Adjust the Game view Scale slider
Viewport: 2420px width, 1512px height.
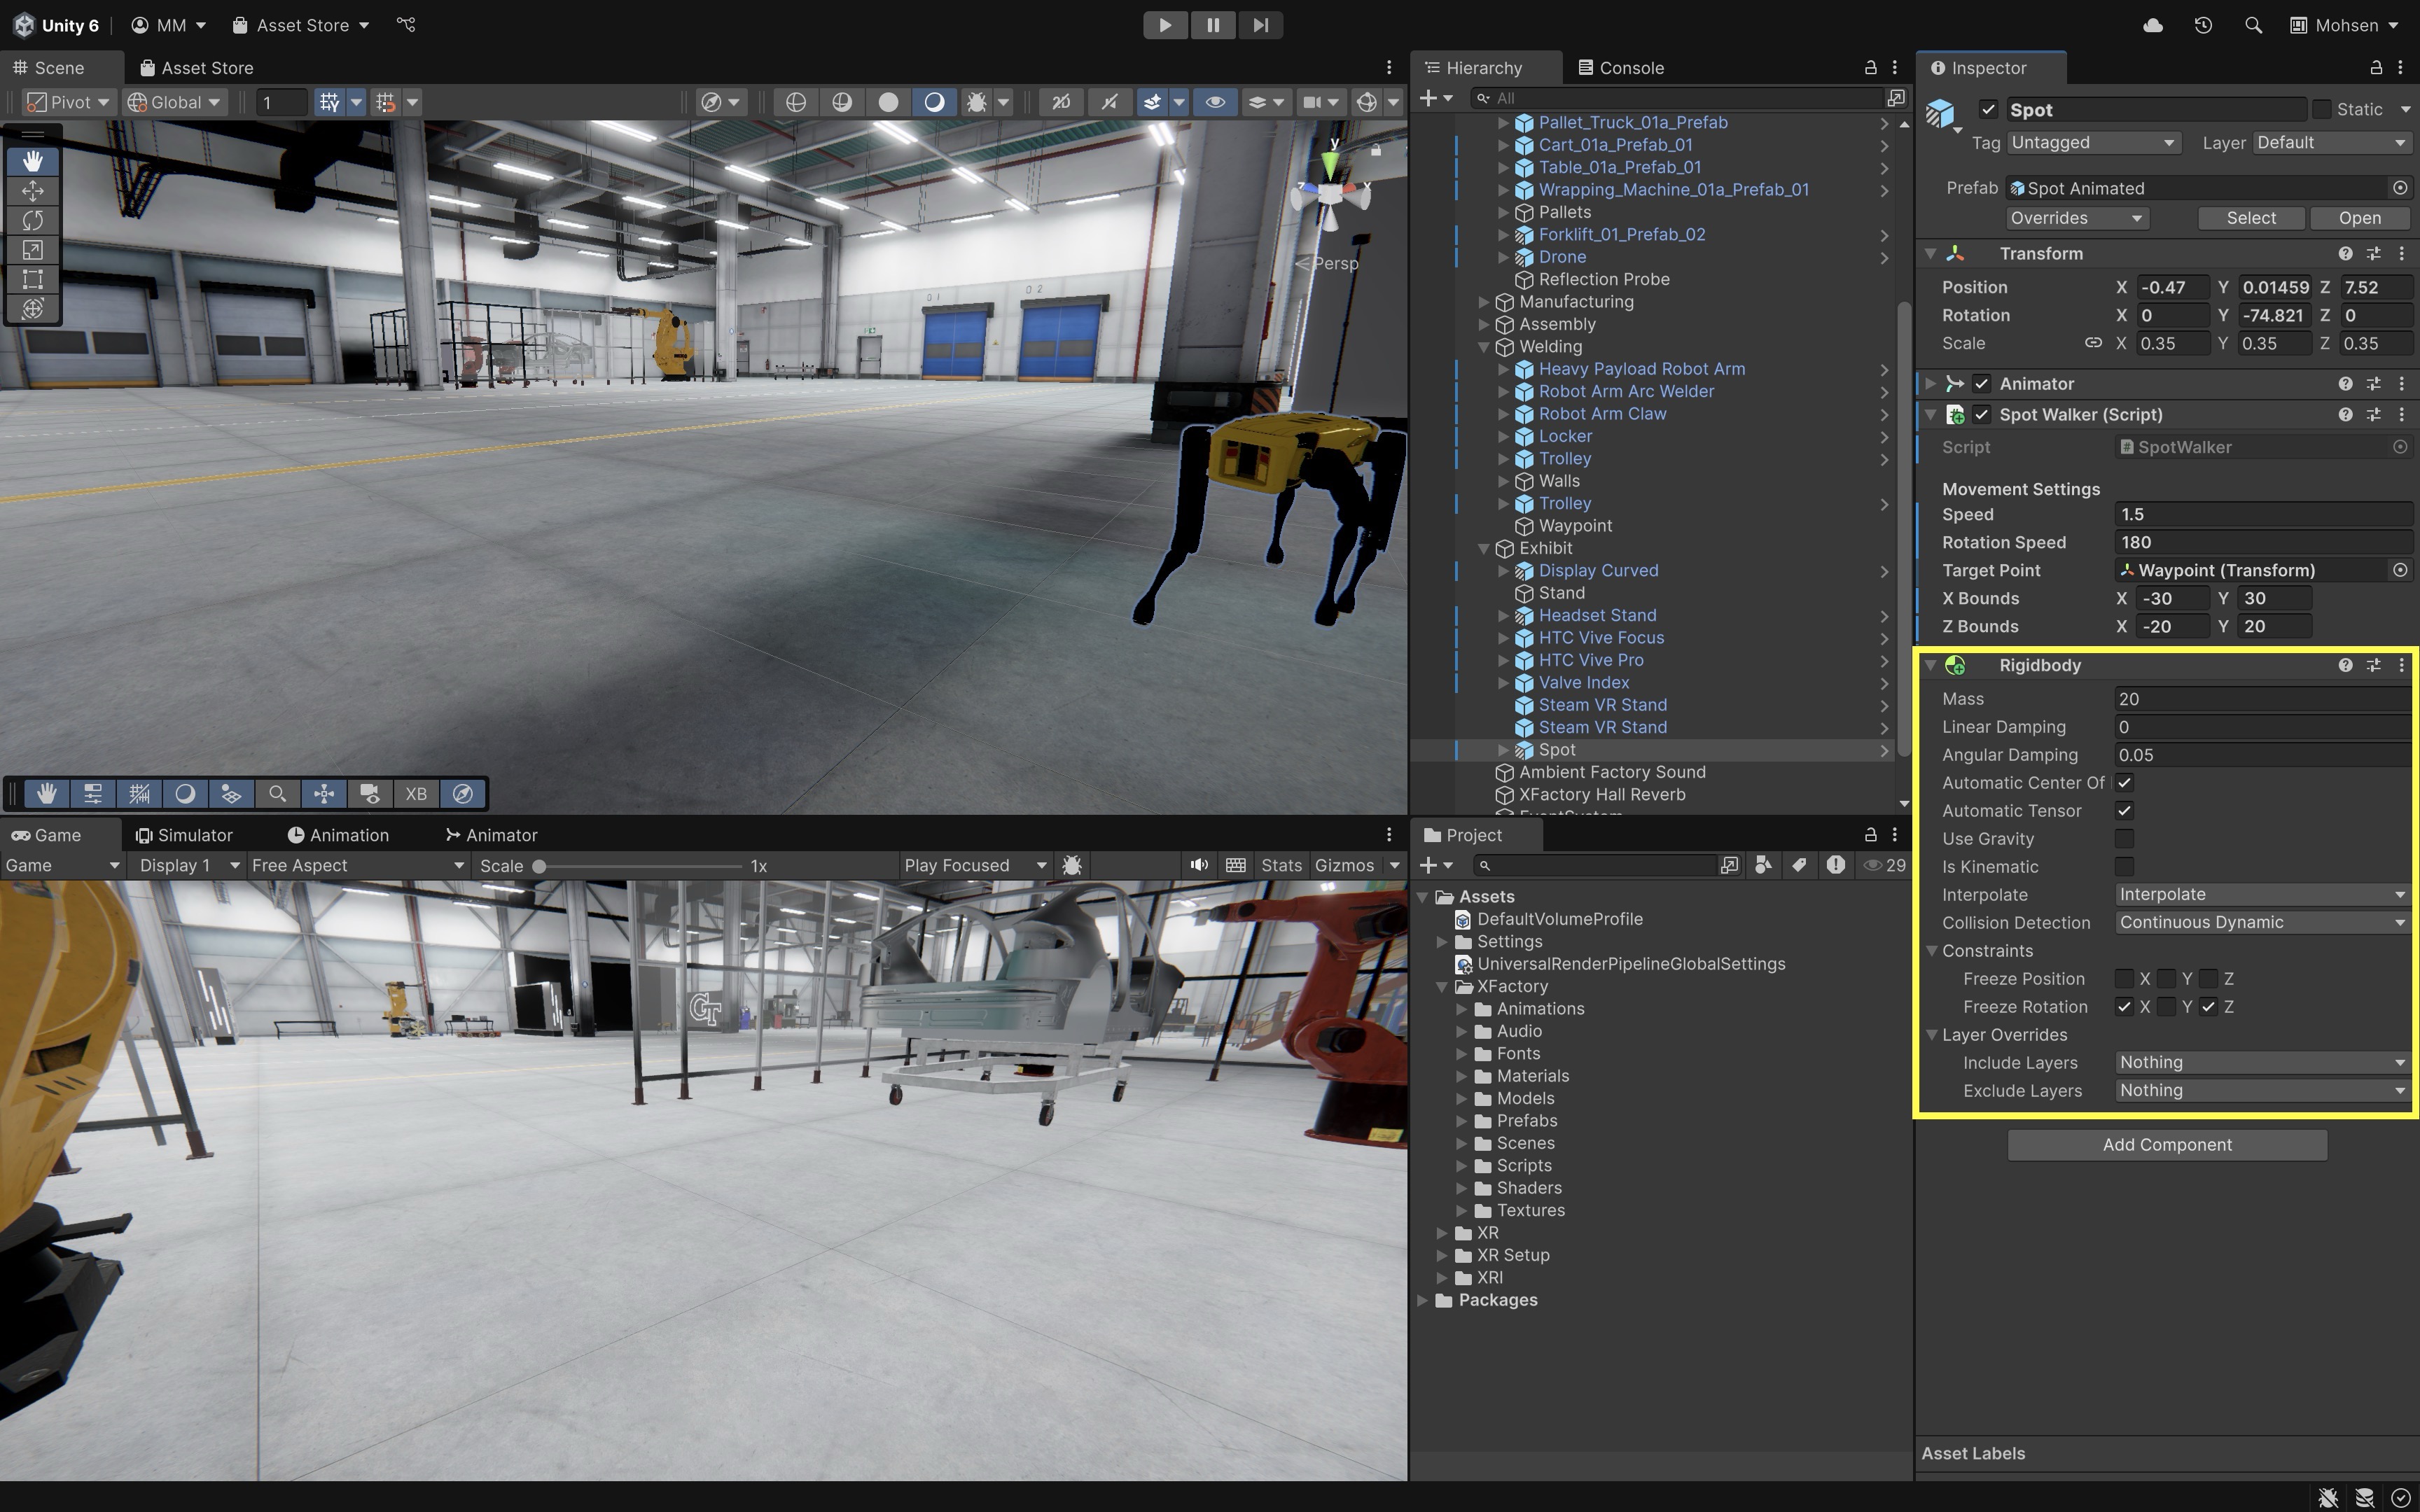540,866
